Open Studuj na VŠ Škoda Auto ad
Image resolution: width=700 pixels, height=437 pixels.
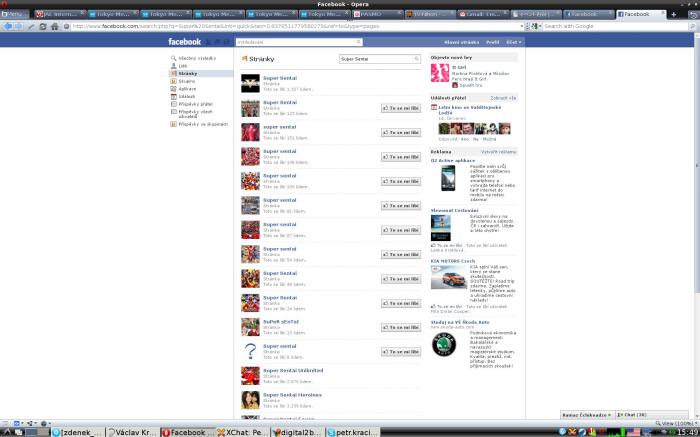pos(460,322)
